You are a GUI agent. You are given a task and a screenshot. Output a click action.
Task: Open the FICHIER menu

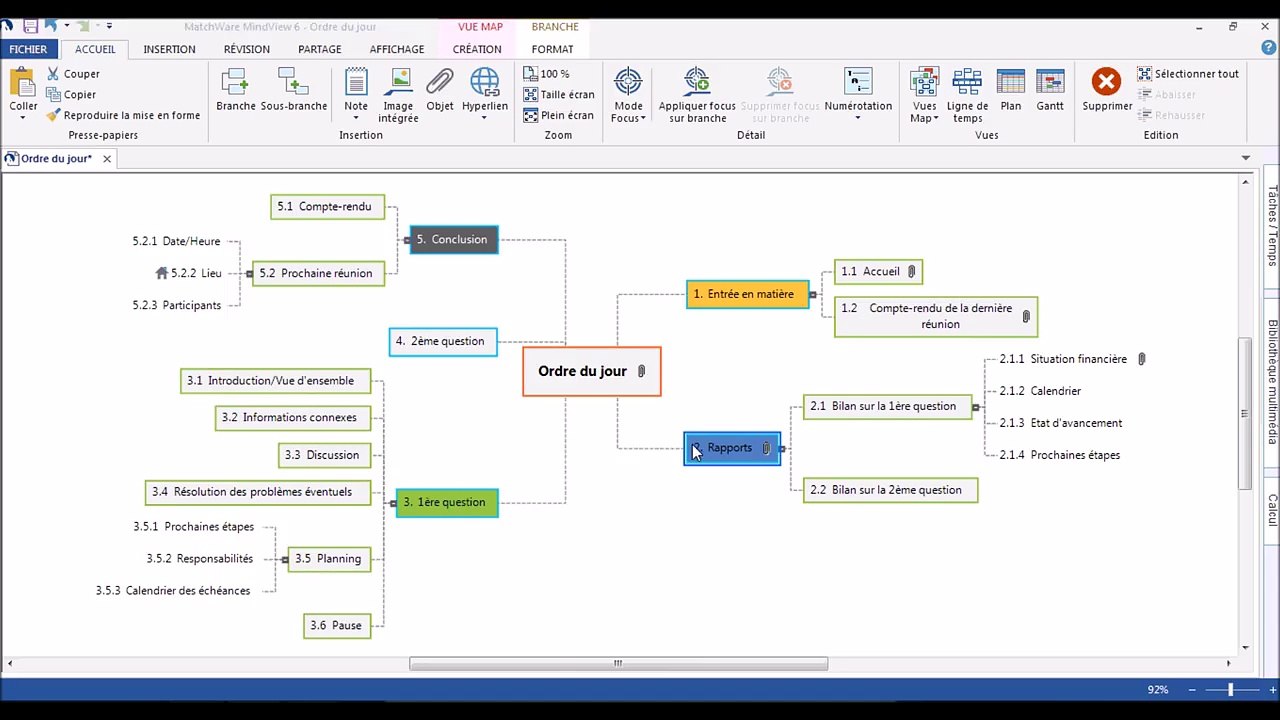29,49
